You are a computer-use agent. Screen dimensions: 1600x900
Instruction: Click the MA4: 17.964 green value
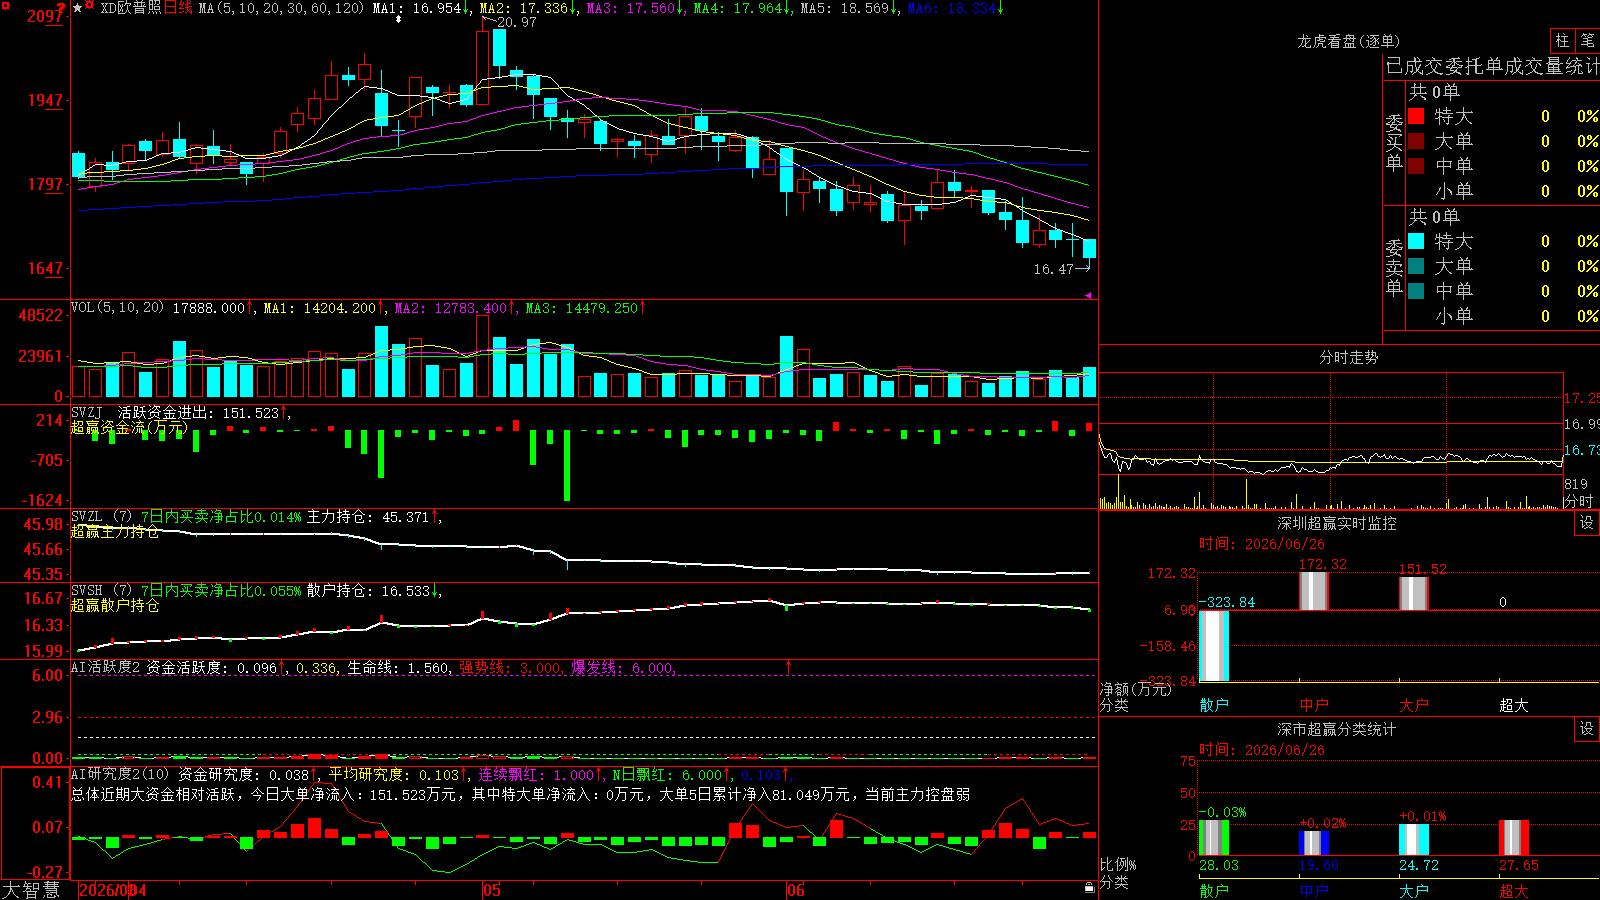coord(738,8)
